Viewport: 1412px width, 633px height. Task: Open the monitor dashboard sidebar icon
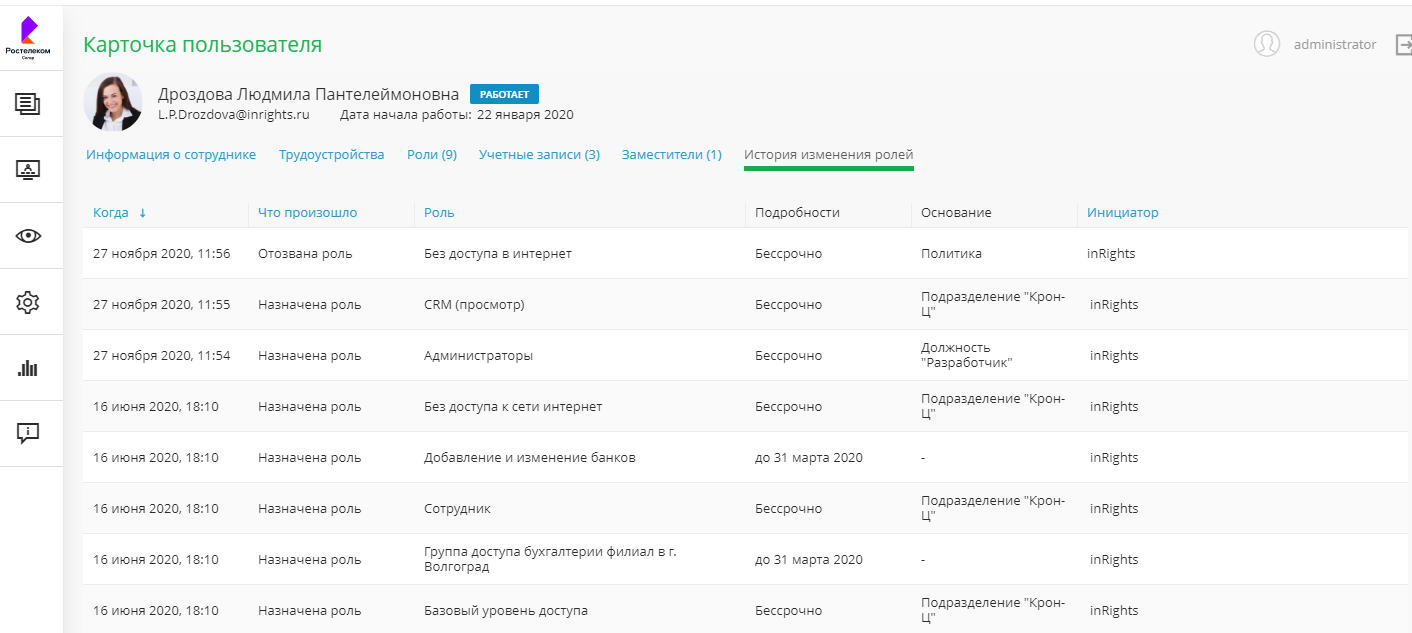28,169
